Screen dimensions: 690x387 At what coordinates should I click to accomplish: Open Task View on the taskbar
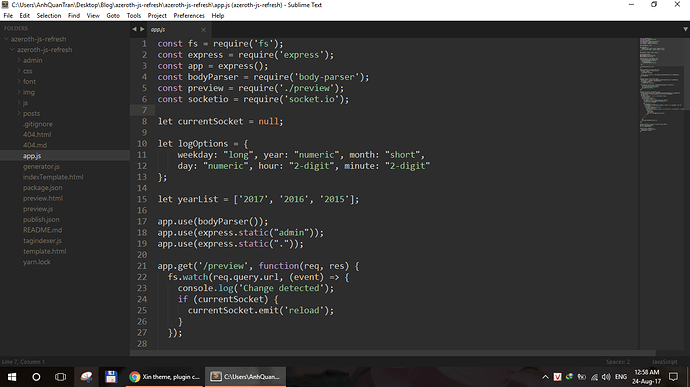[x=60, y=377]
